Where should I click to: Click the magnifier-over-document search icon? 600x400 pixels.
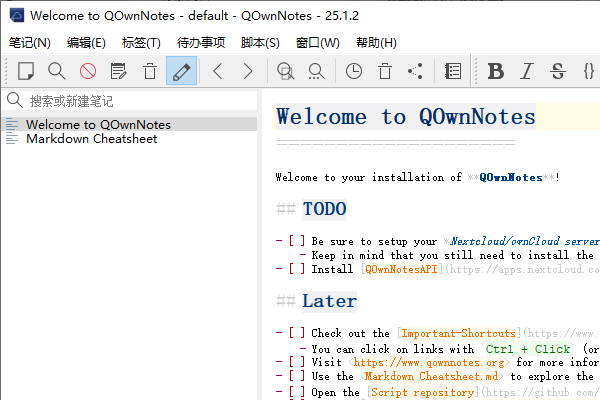click(x=285, y=71)
